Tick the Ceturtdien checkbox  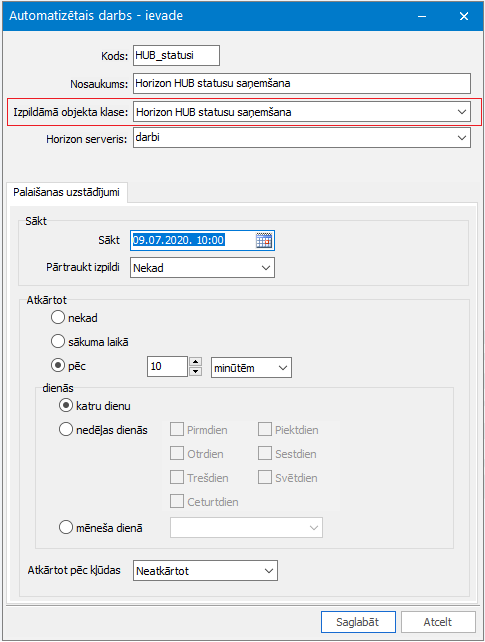177,502
